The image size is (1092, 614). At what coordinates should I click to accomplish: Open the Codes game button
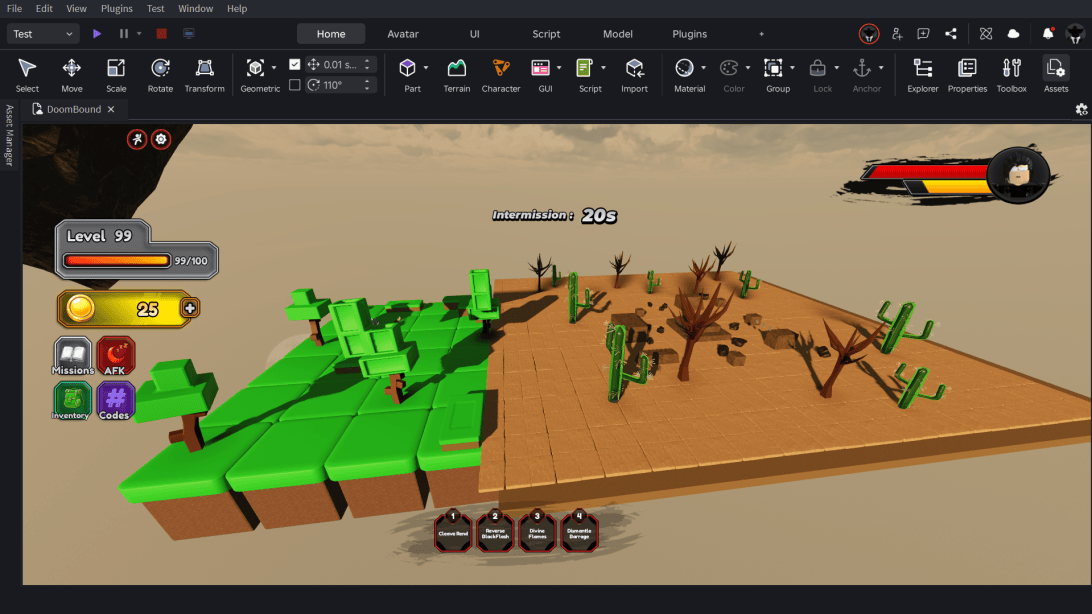tap(115, 401)
